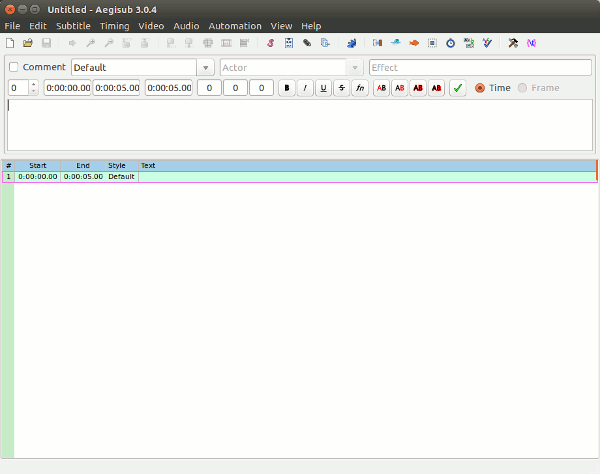Focus the subtitle text edit box
Screen dimensions: 600x474
coord(300,125)
